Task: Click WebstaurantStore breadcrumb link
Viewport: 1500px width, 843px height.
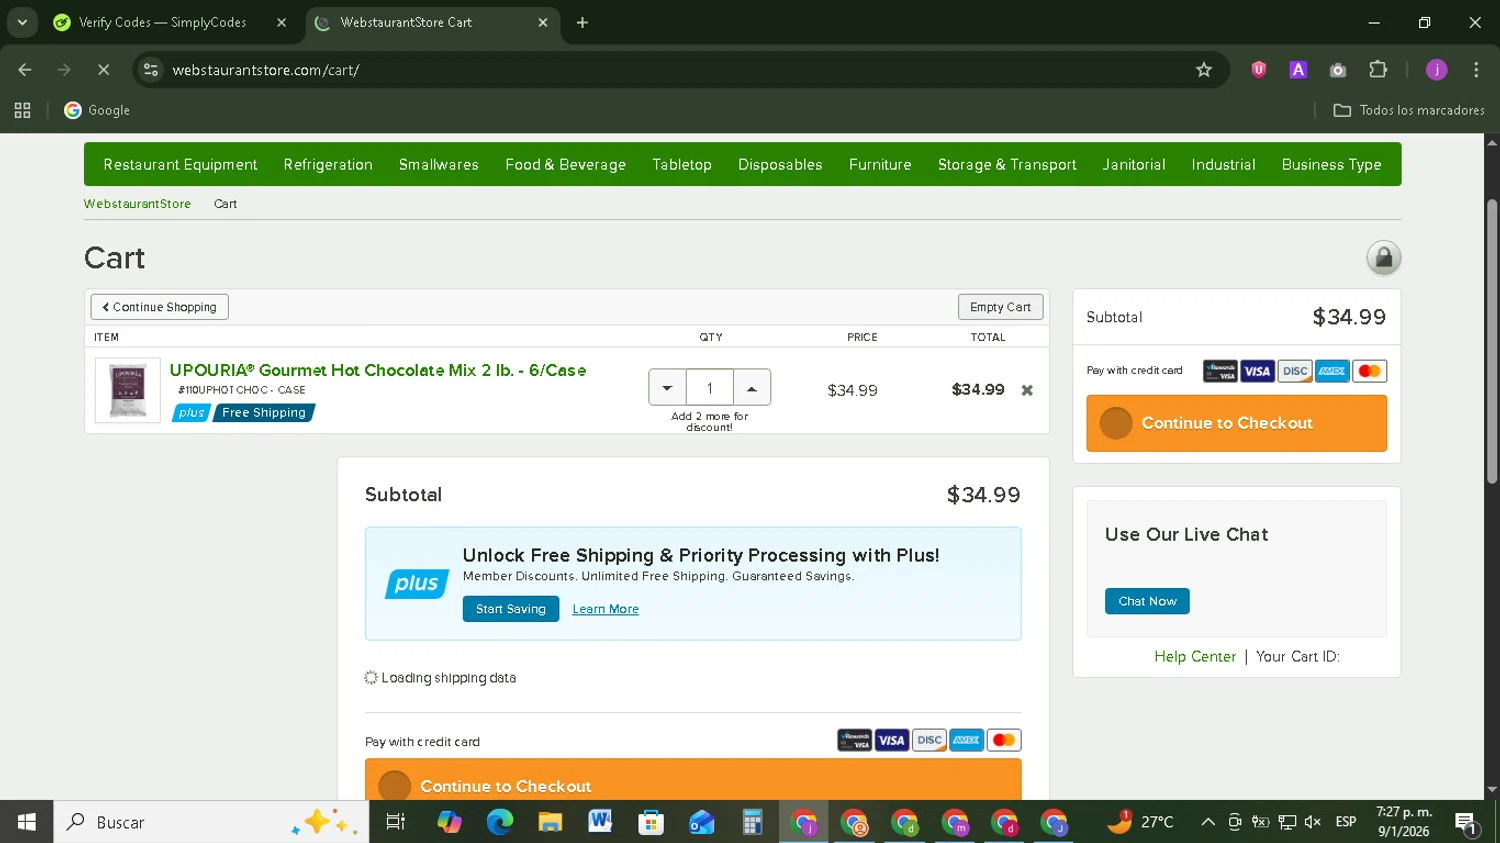Action: 137,204
